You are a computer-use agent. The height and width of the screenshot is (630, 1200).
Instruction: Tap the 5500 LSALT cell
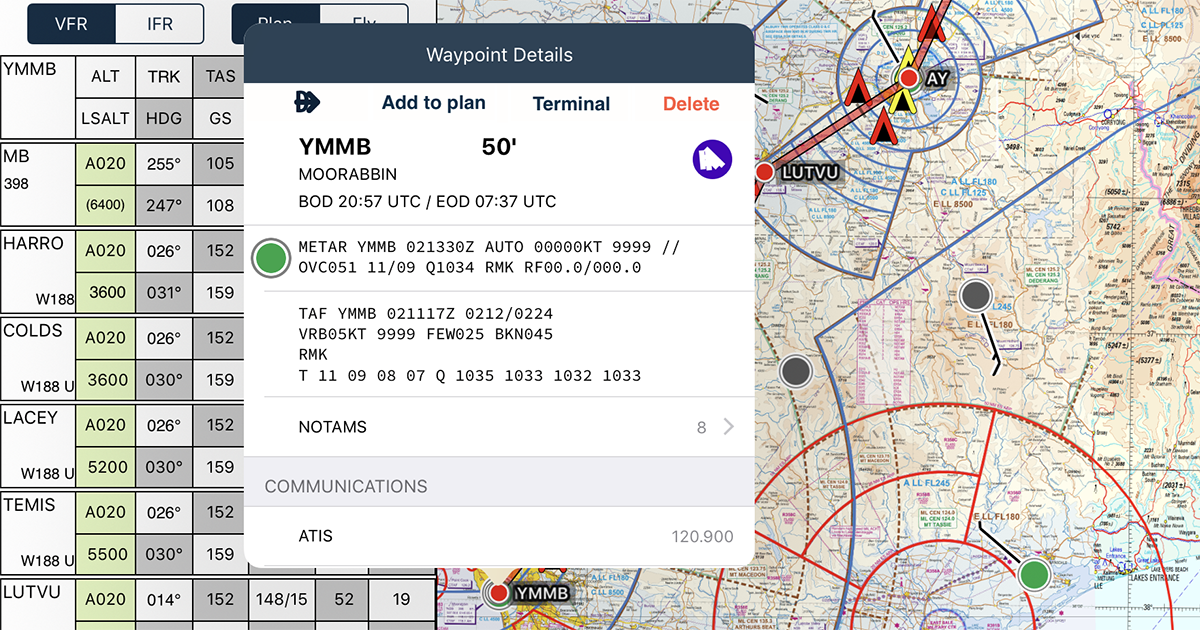coord(105,554)
